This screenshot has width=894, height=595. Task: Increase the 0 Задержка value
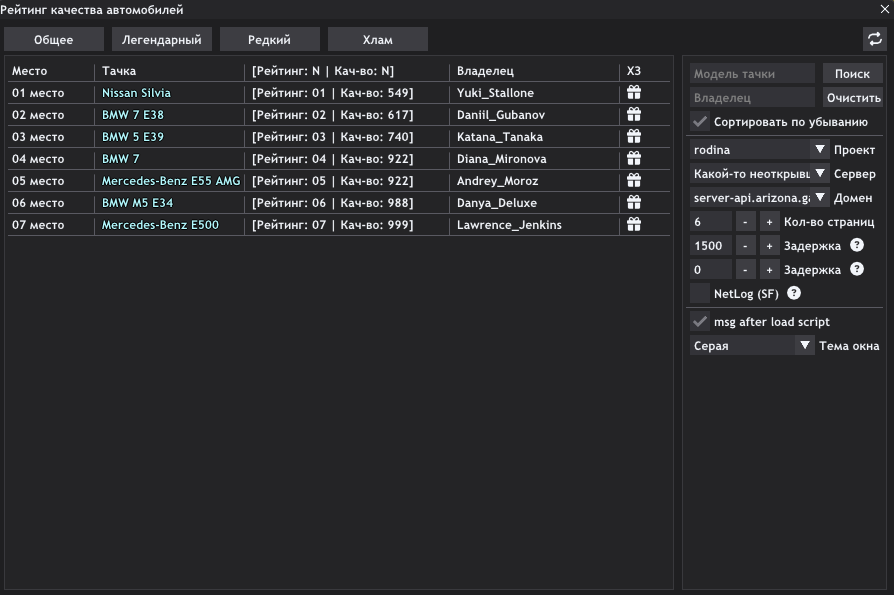pyautogui.click(x=769, y=270)
